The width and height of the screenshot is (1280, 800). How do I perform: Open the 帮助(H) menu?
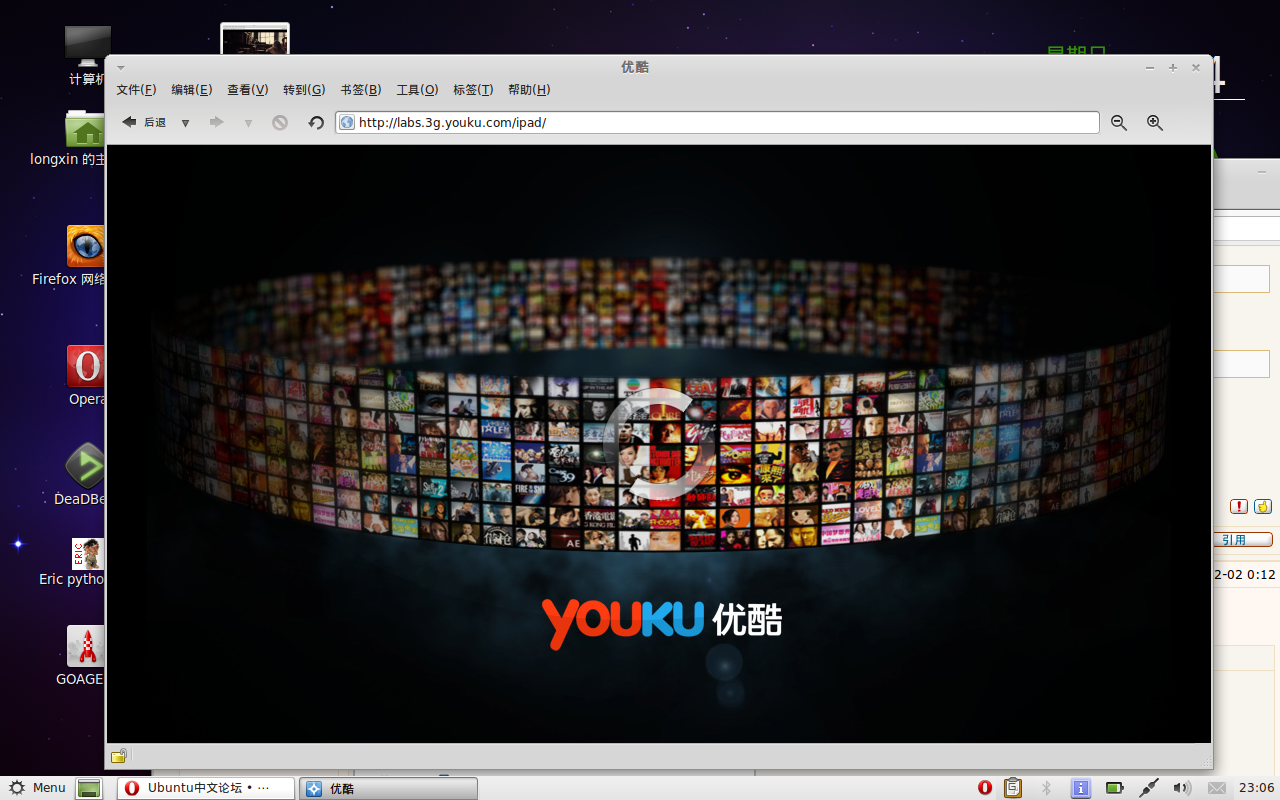point(529,90)
